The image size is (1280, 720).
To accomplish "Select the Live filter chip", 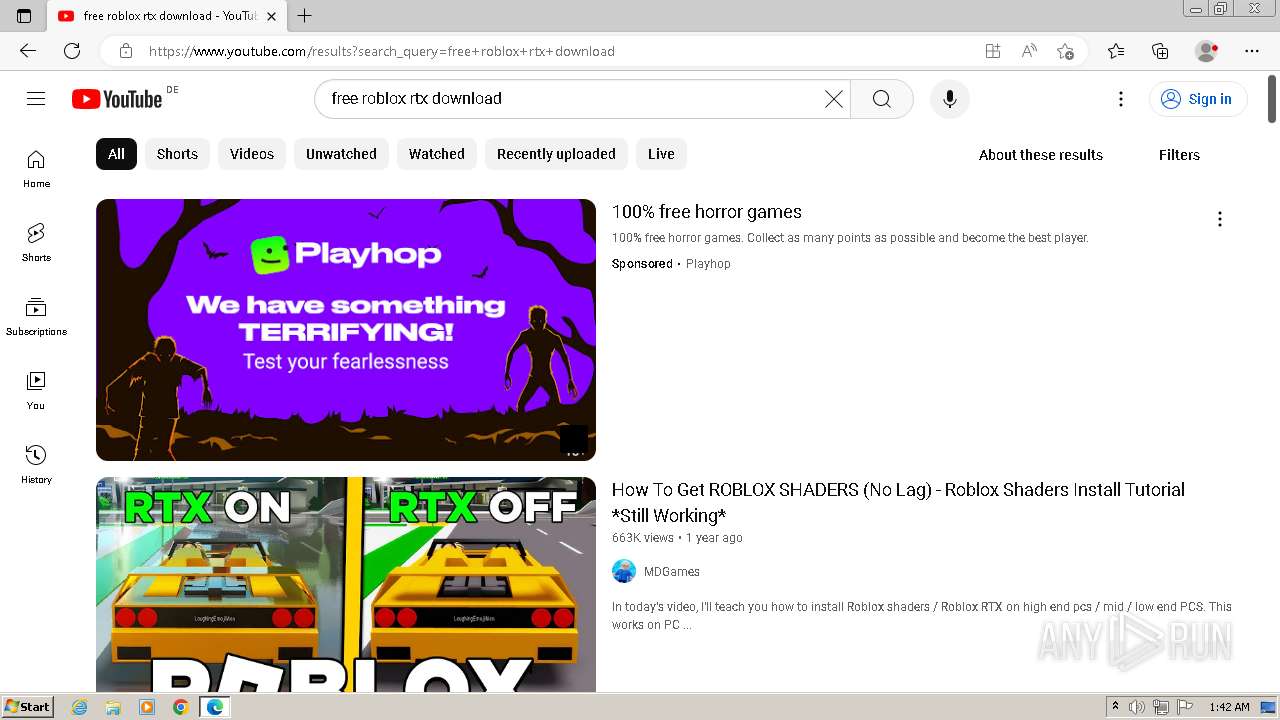I will [661, 154].
